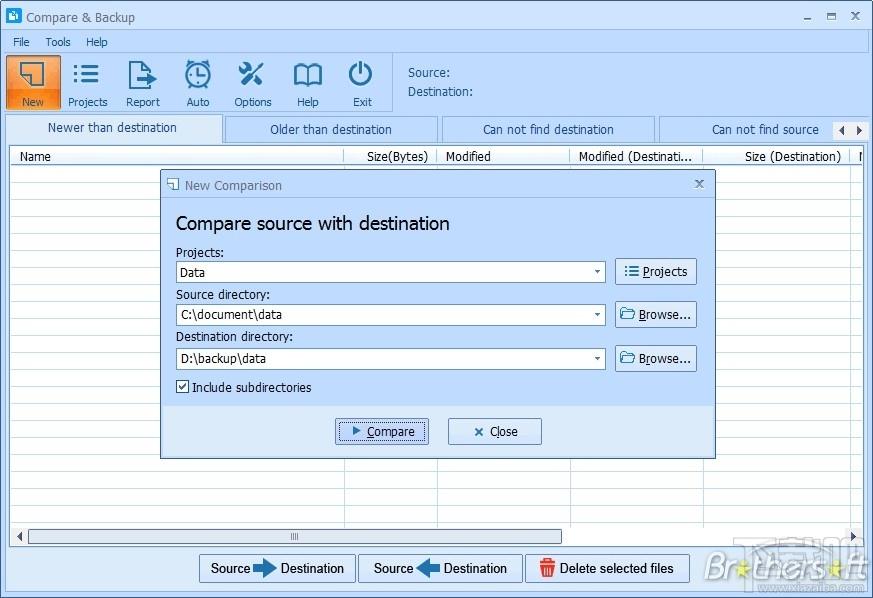Image resolution: width=873 pixels, height=598 pixels.
Task: Browse for the destination directory
Action: point(656,359)
